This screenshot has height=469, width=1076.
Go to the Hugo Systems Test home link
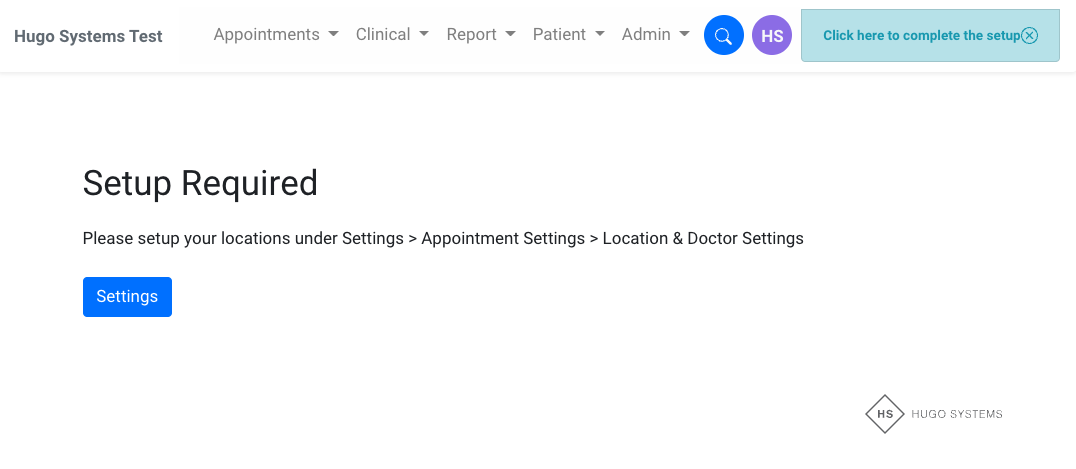tap(88, 36)
